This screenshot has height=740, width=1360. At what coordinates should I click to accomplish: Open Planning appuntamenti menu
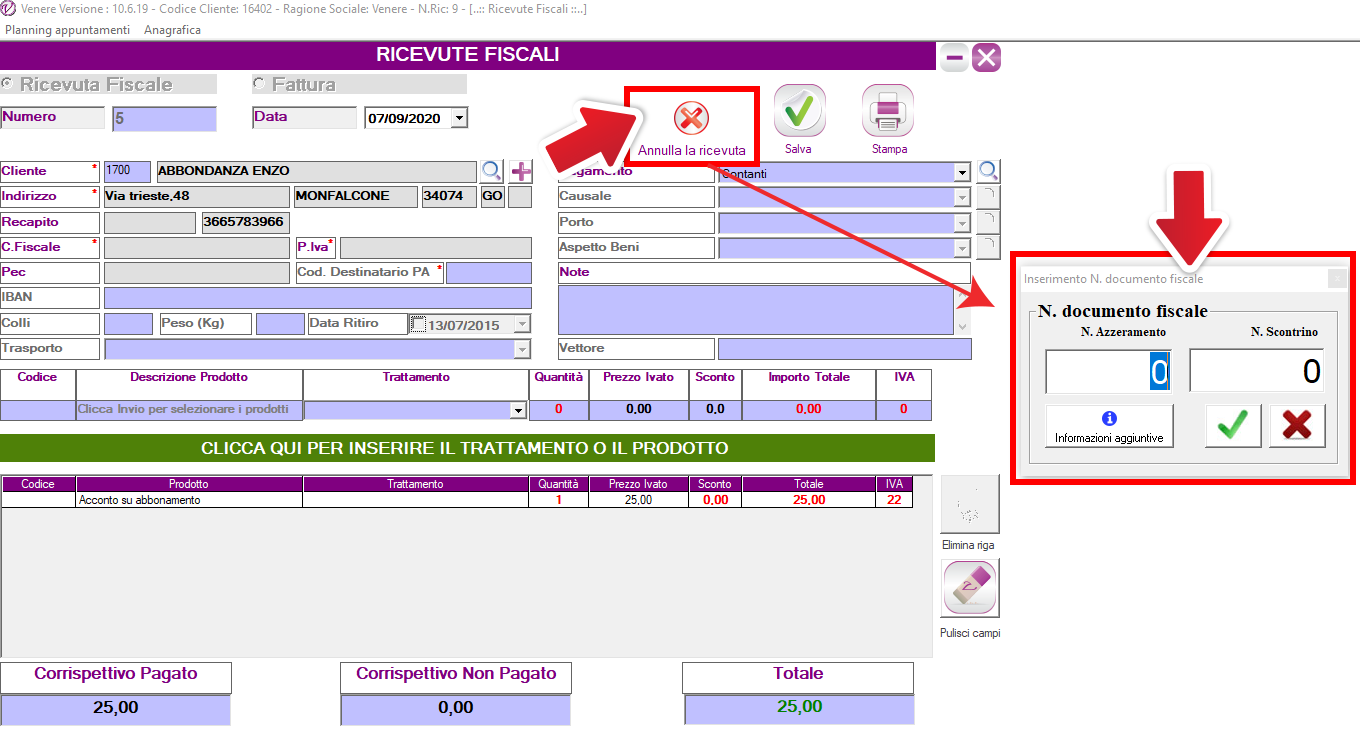point(67,30)
